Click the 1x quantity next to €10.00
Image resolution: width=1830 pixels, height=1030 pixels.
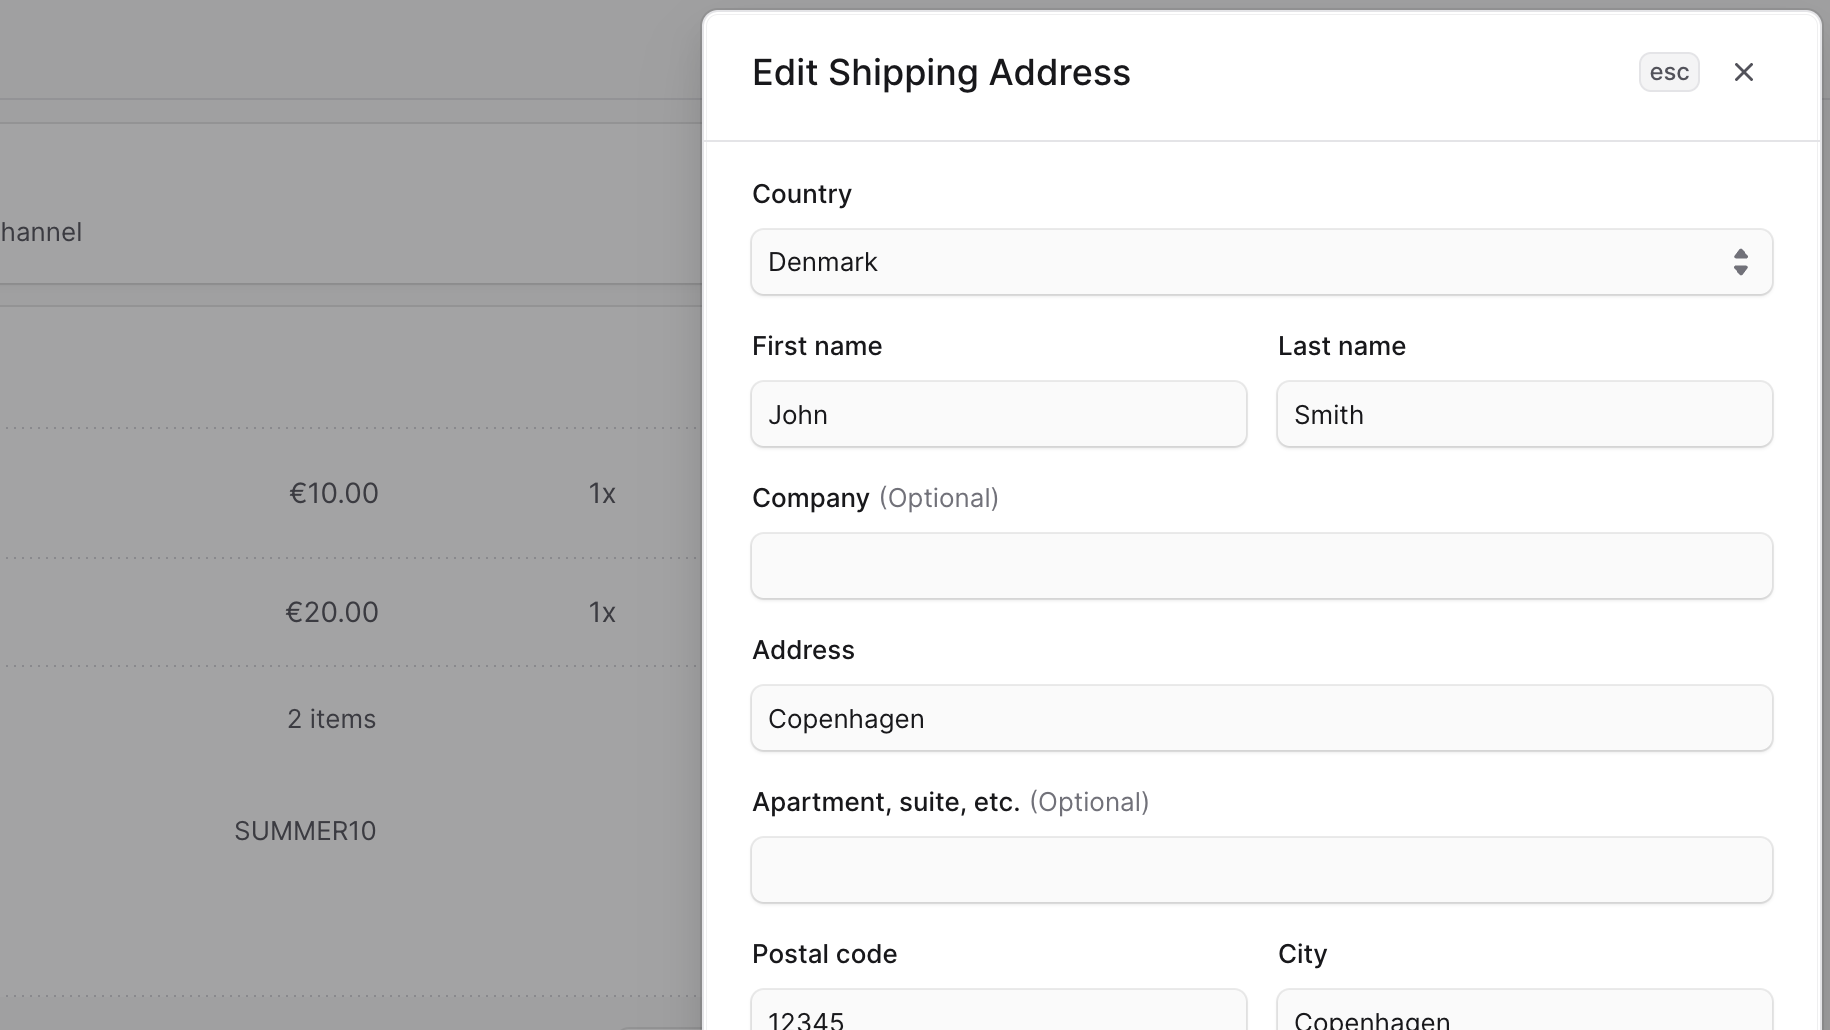pos(603,492)
